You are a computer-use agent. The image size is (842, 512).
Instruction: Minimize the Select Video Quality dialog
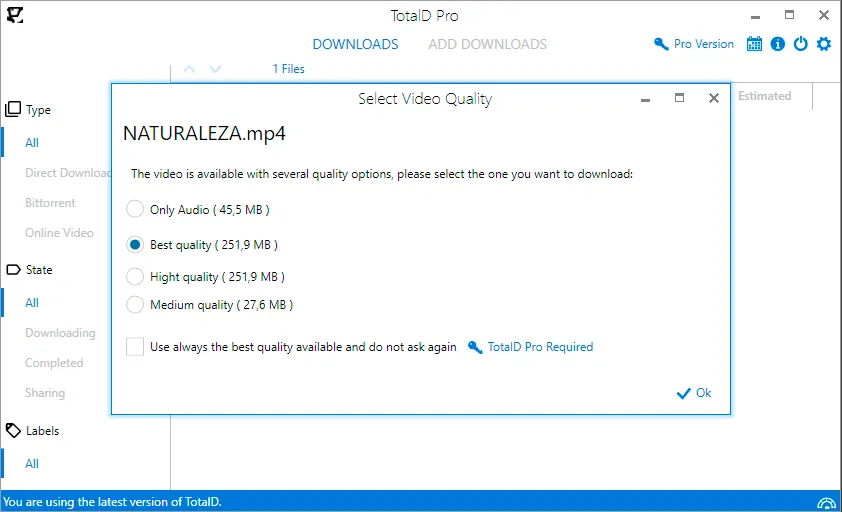pos(645,100)
